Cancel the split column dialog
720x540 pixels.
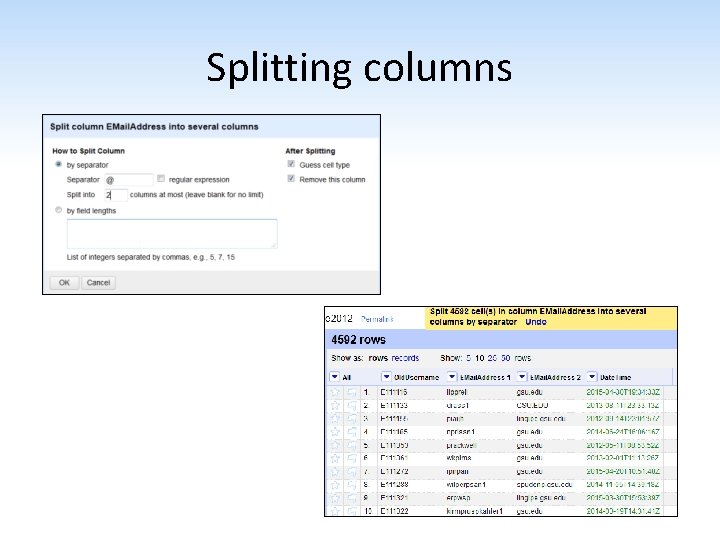(x=98, y=282)
